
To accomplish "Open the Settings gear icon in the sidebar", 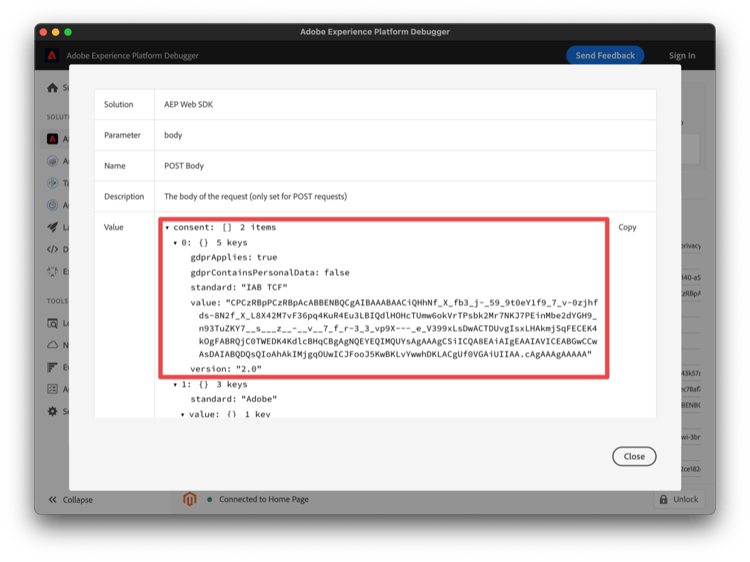I will pos(53,411).
